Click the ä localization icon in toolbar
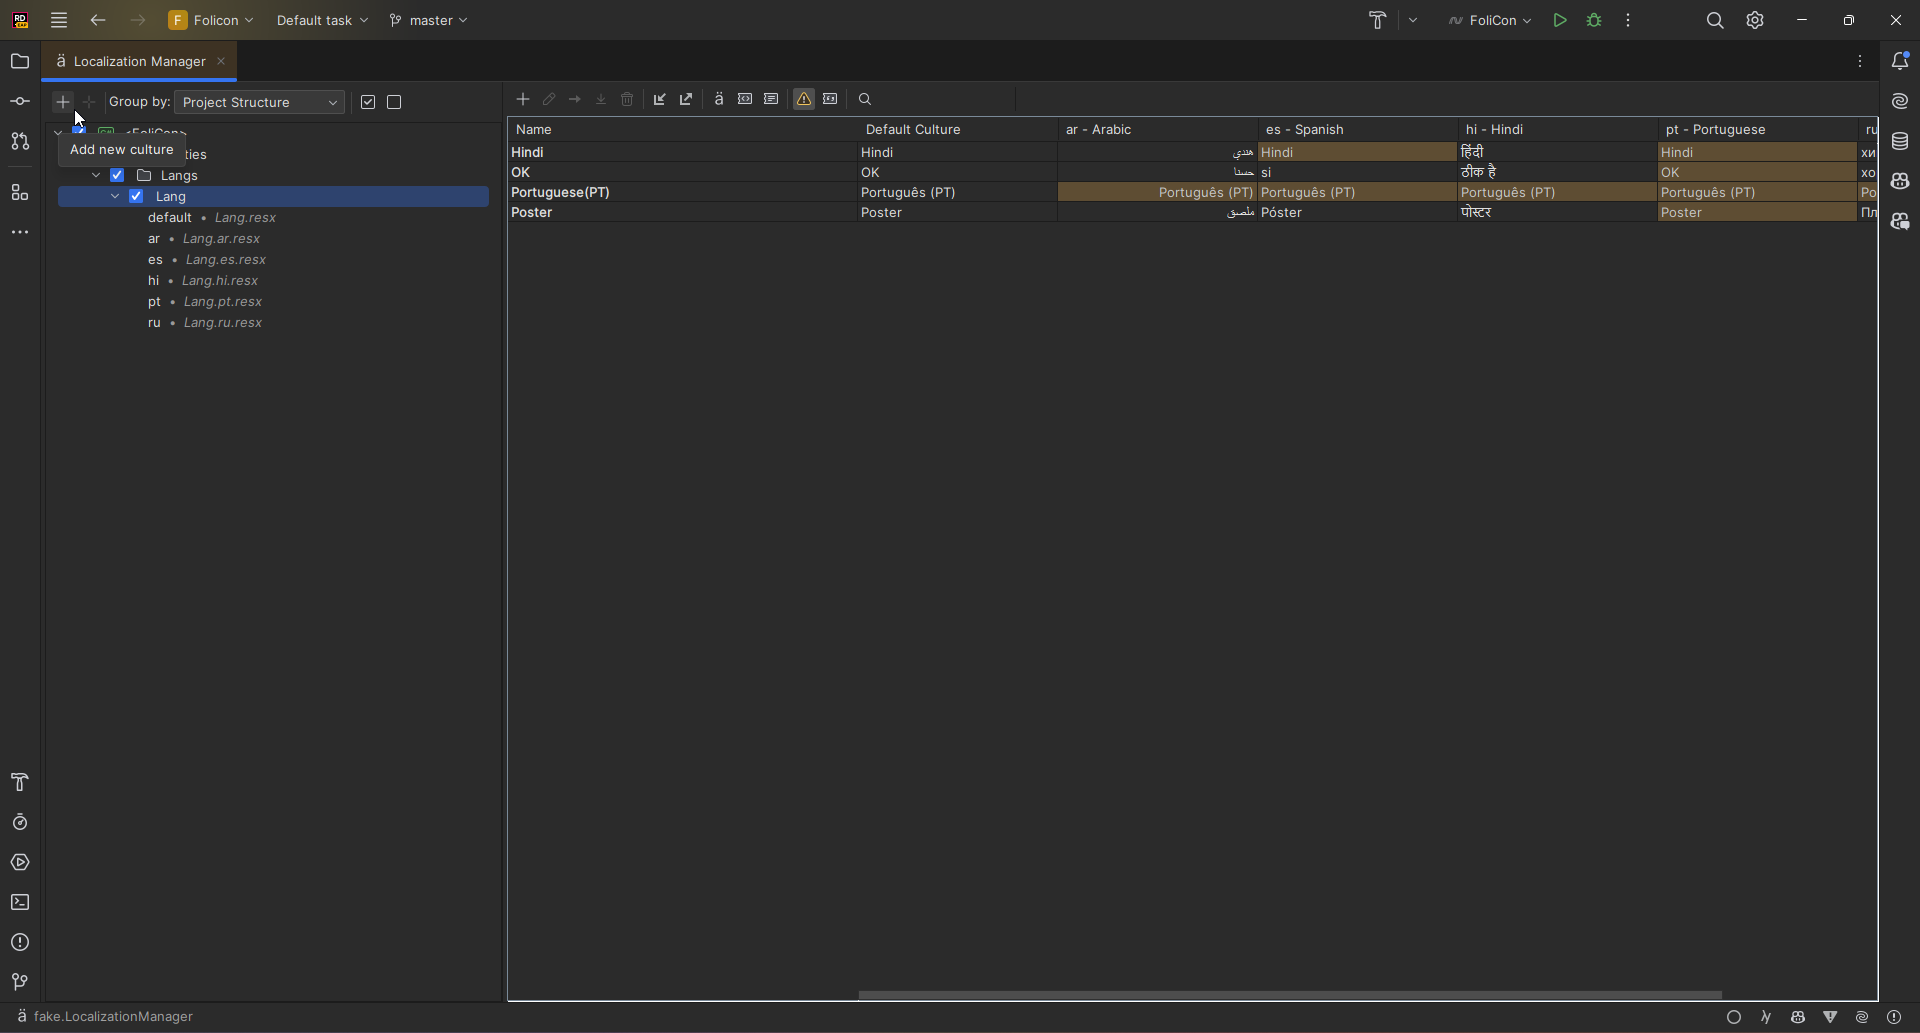 pyautogui.click(x=719, y=99)
